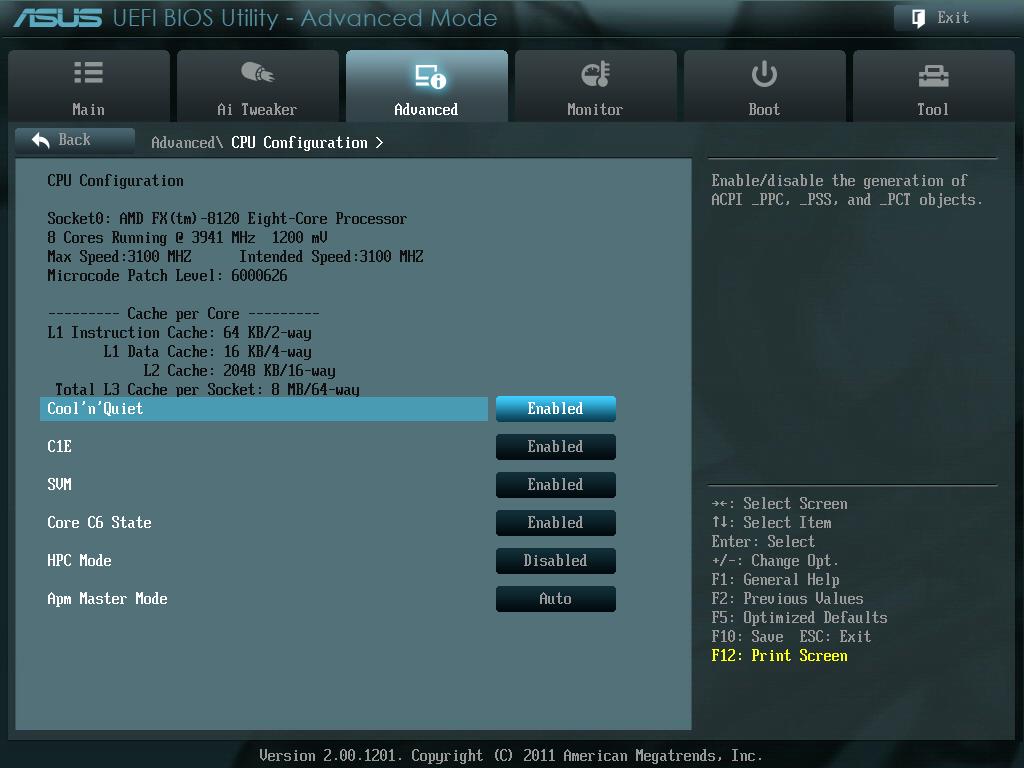Click the CPU Configuration panel heading

tap(115, 181)
